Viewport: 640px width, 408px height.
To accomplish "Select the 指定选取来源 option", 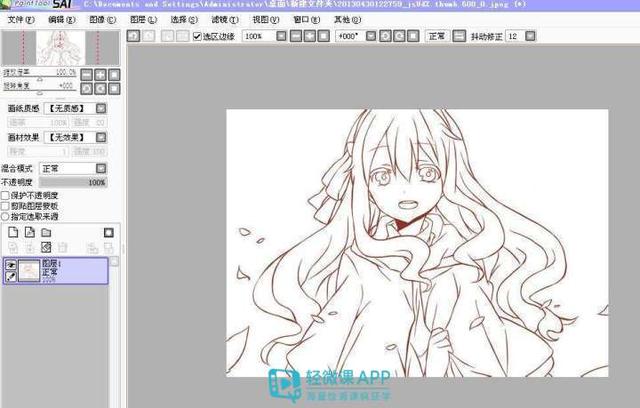I will click(x=5, y=217).
